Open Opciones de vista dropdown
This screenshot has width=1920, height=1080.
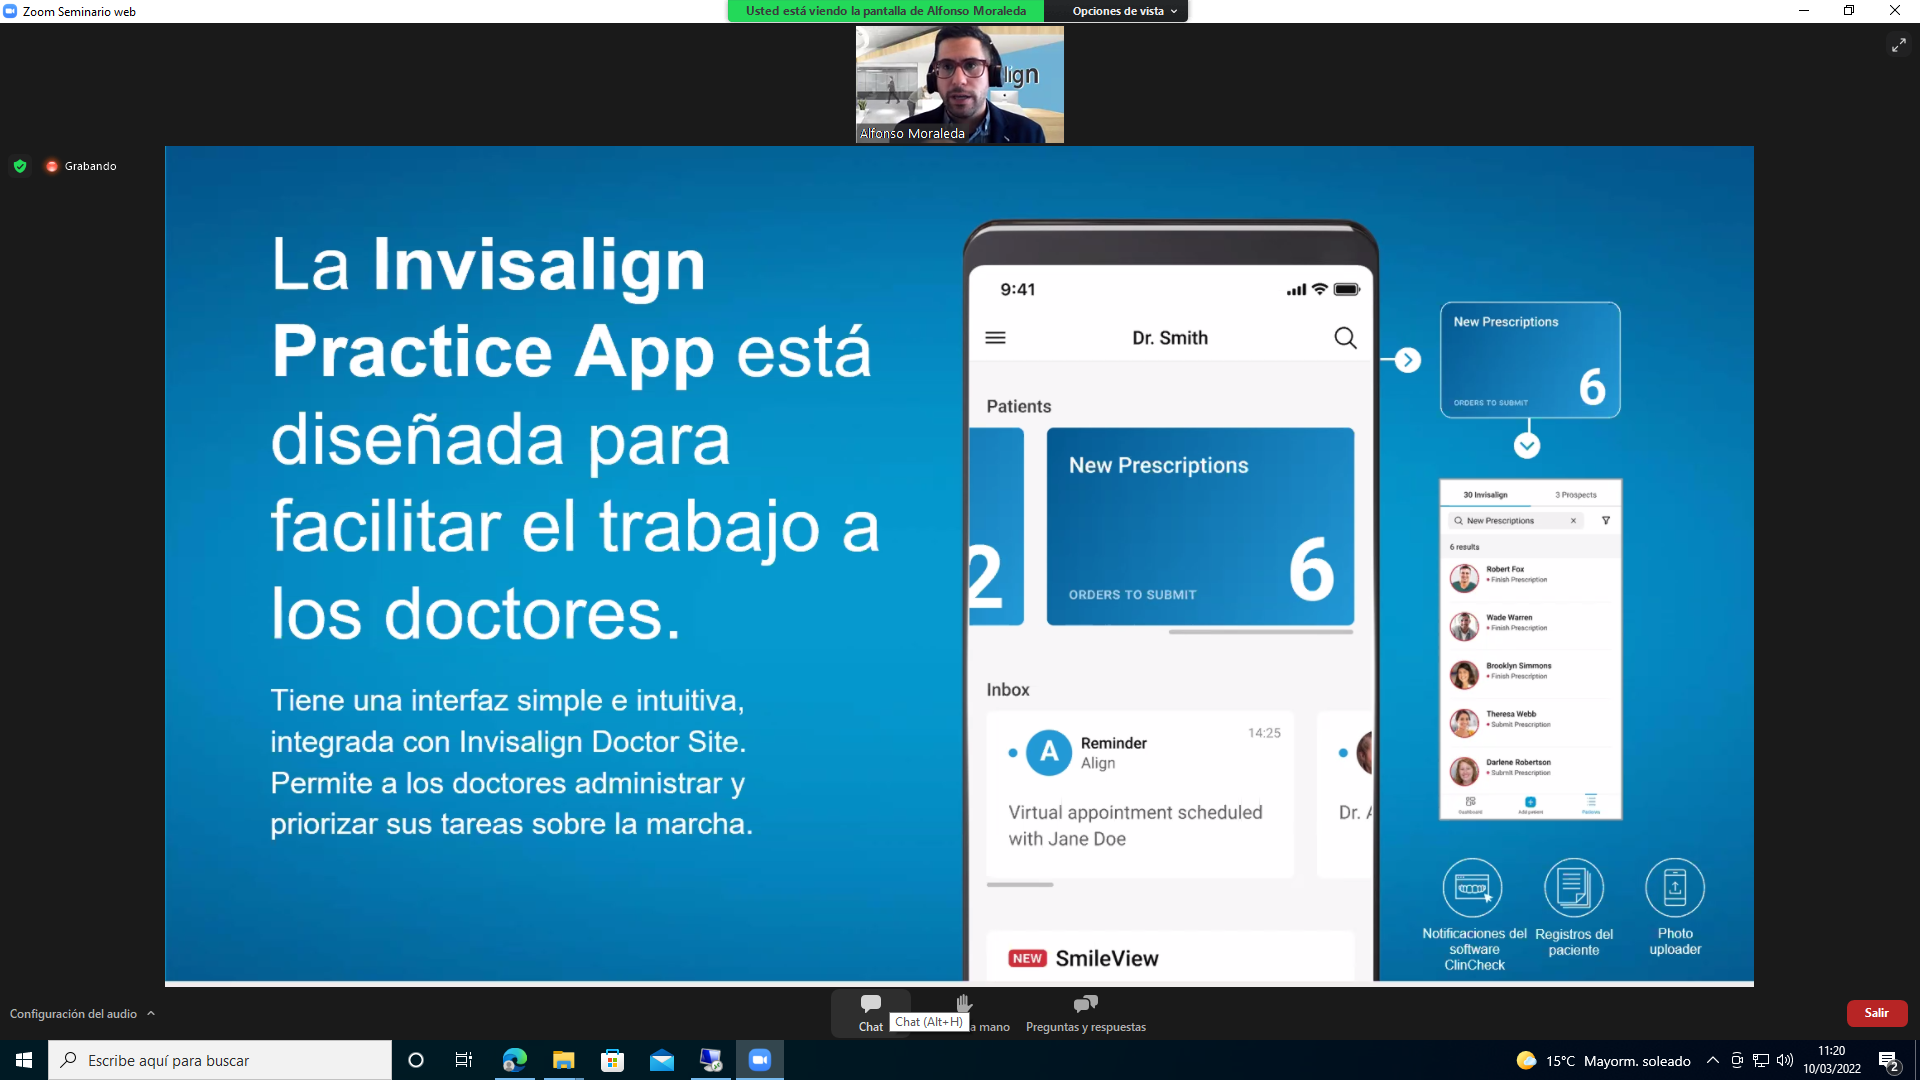tap(1124, 11)
